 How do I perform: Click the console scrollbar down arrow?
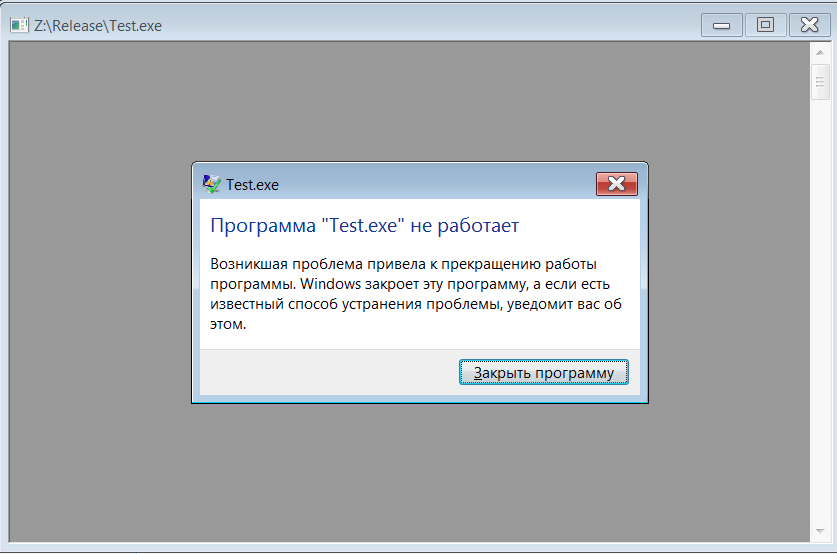point(820,531)
